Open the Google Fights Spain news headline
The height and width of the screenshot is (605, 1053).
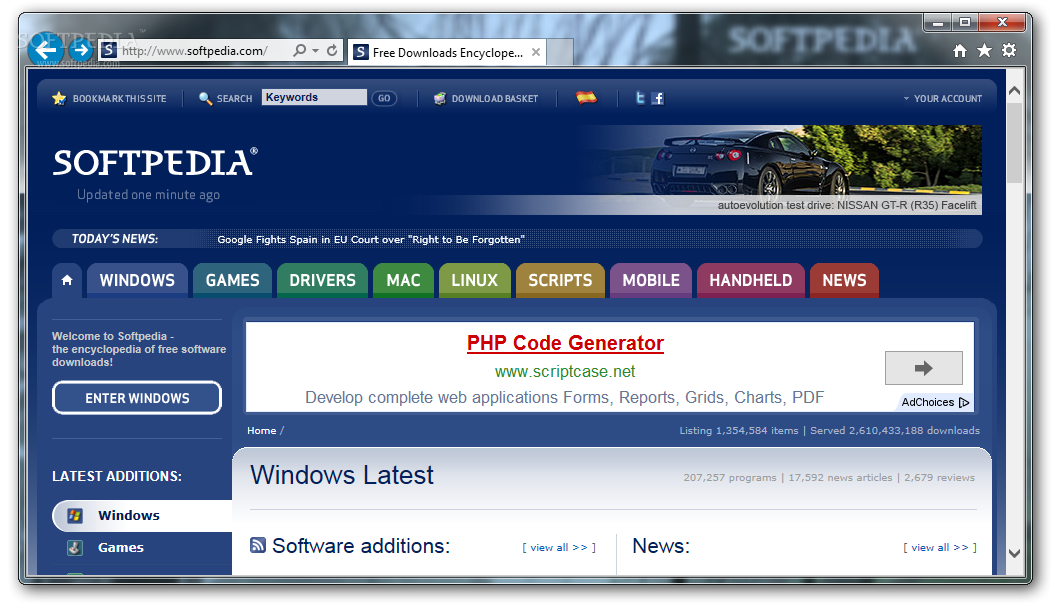tap(371, 239)
